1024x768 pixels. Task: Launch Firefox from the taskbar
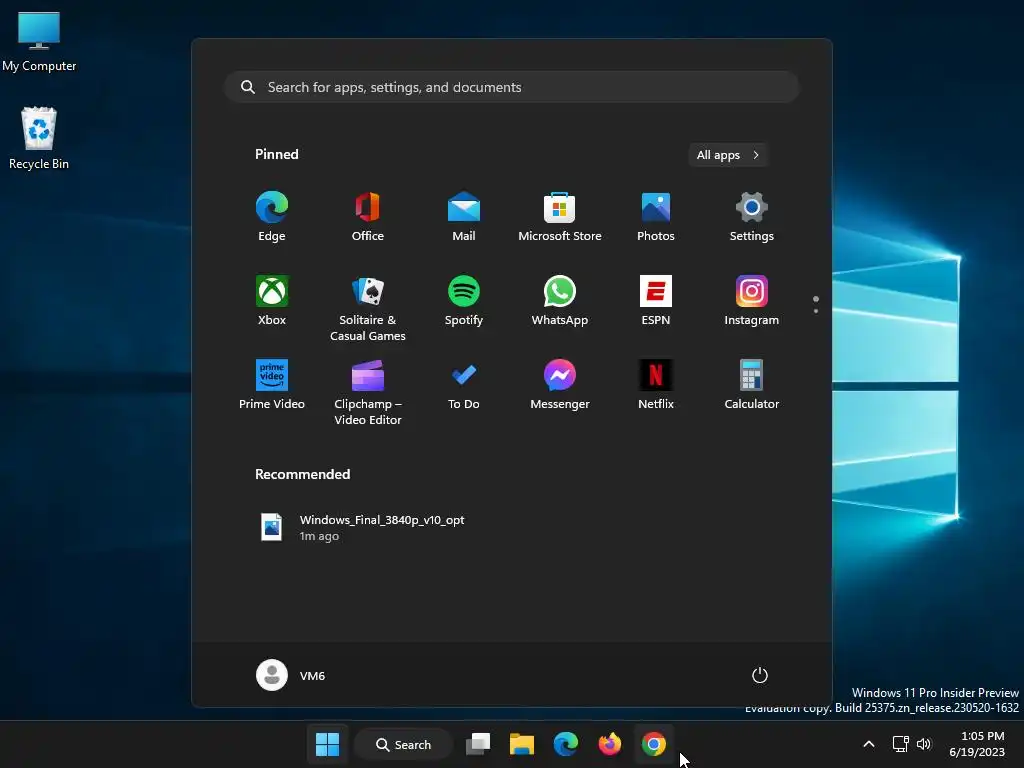click(x=610, y=744)
